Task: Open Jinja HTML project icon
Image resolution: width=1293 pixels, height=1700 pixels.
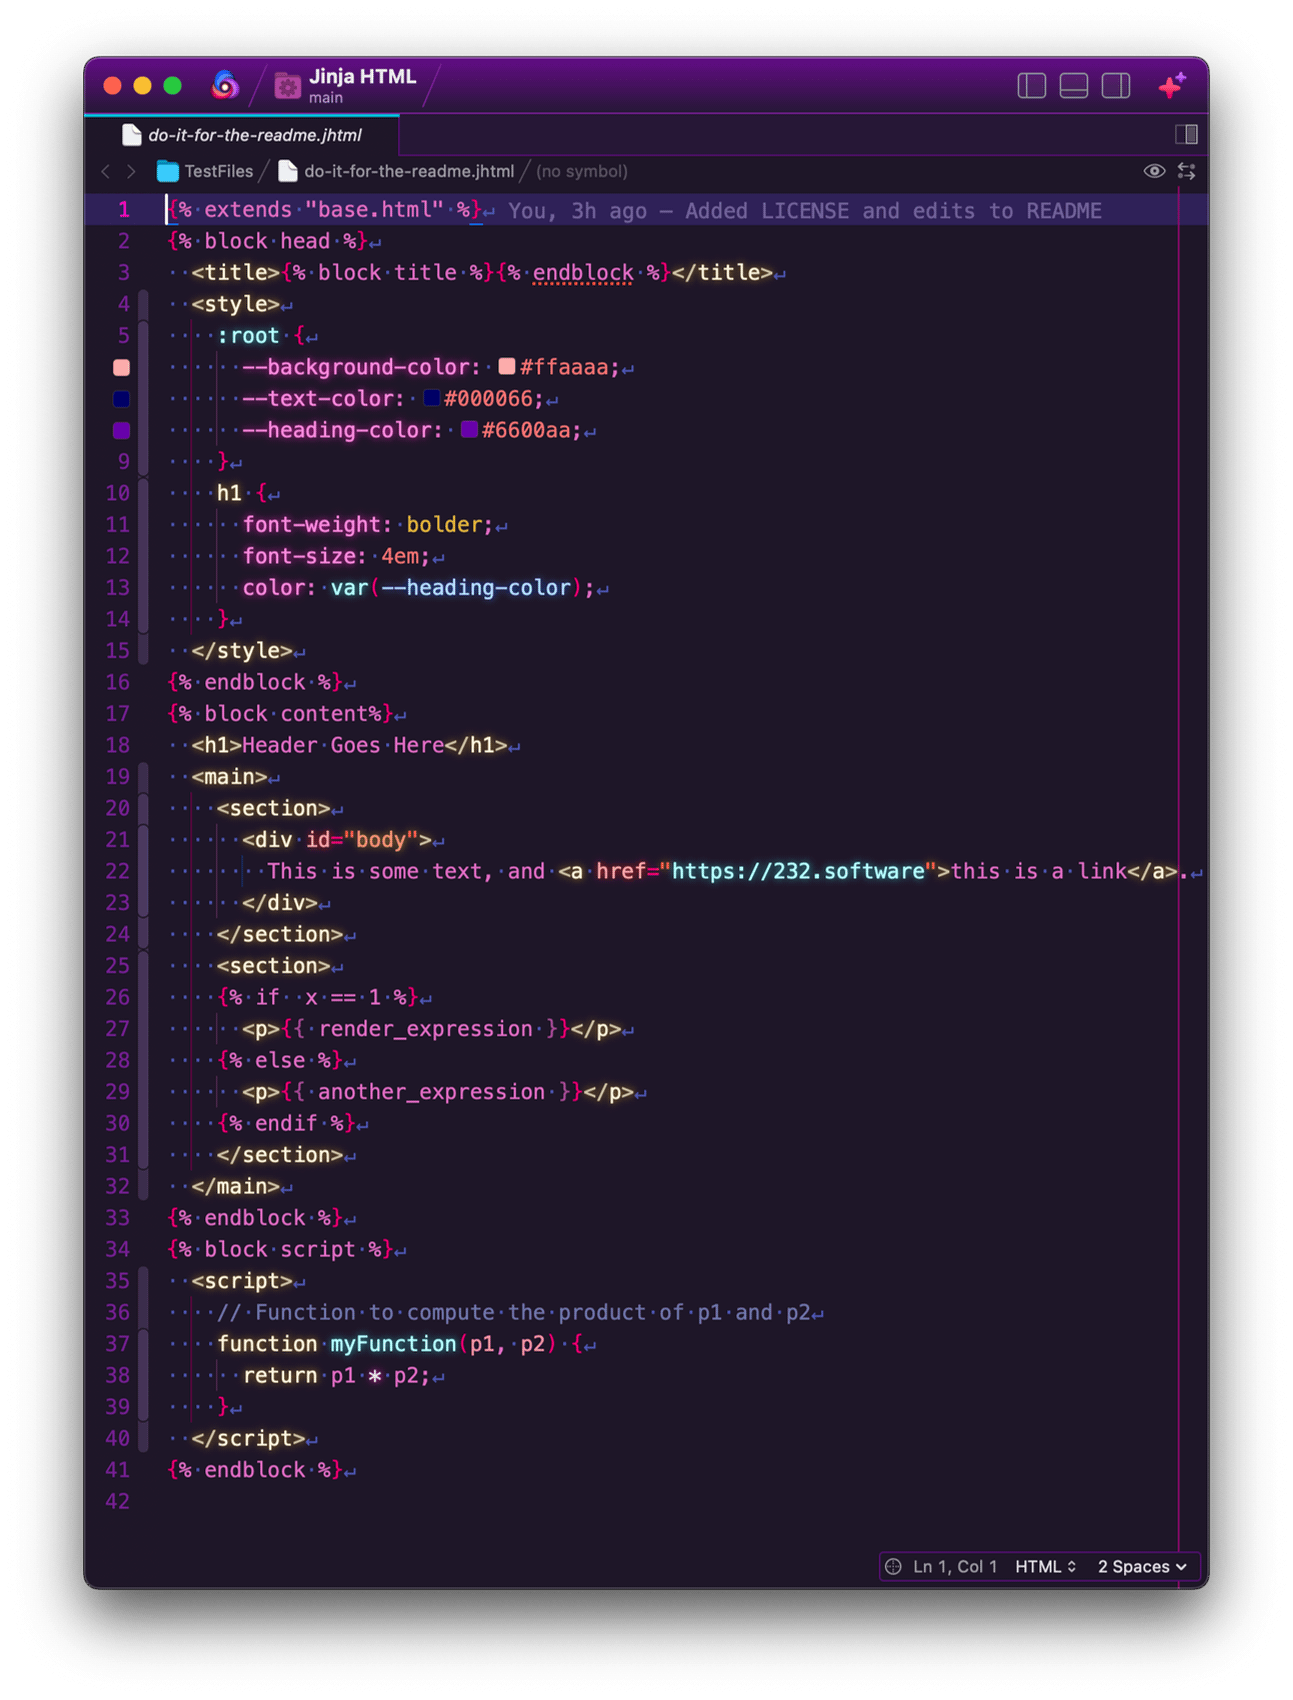Action: pos(288,87)
